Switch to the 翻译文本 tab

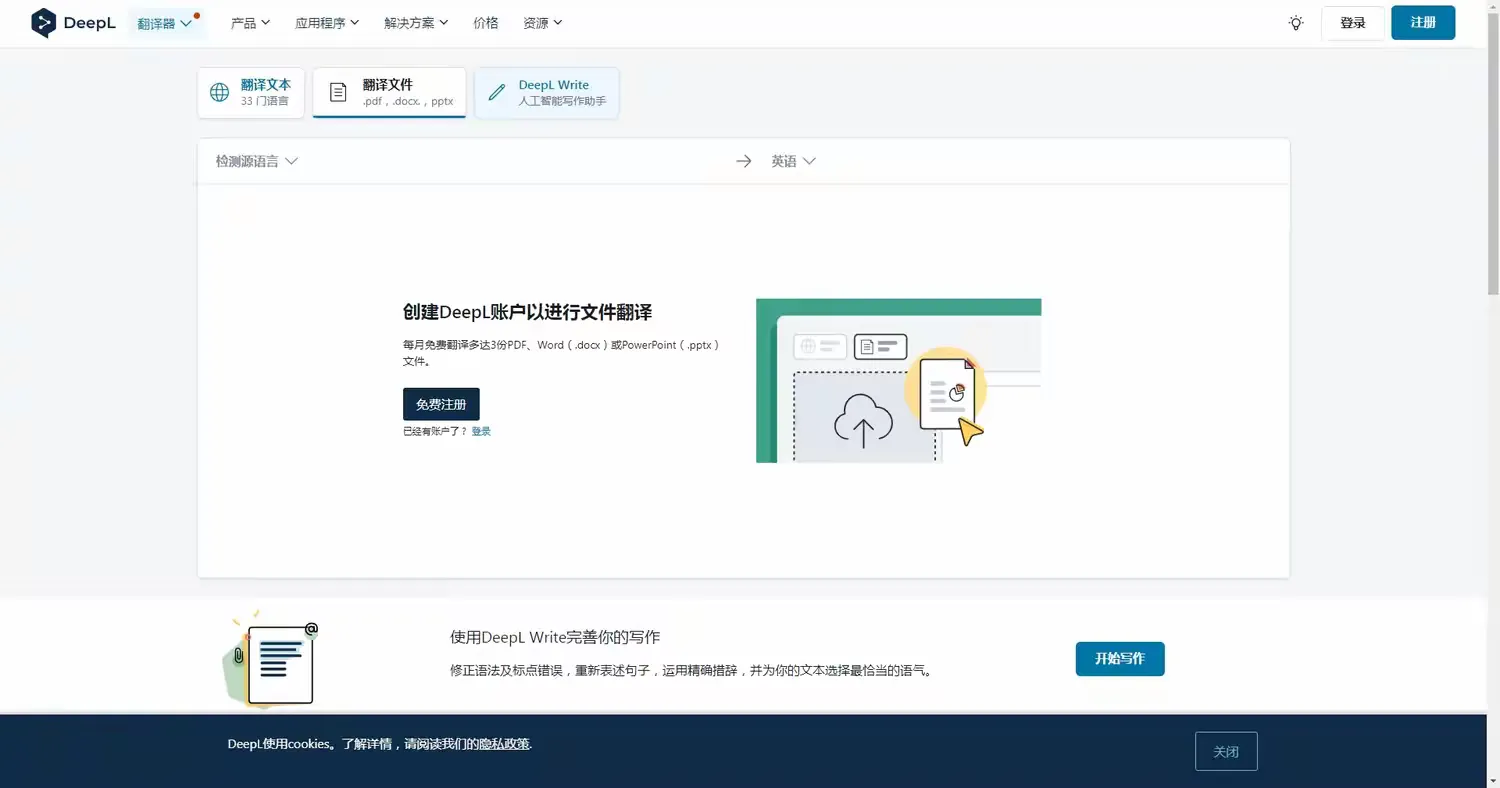pyautogui.click(x=251, y=93)
